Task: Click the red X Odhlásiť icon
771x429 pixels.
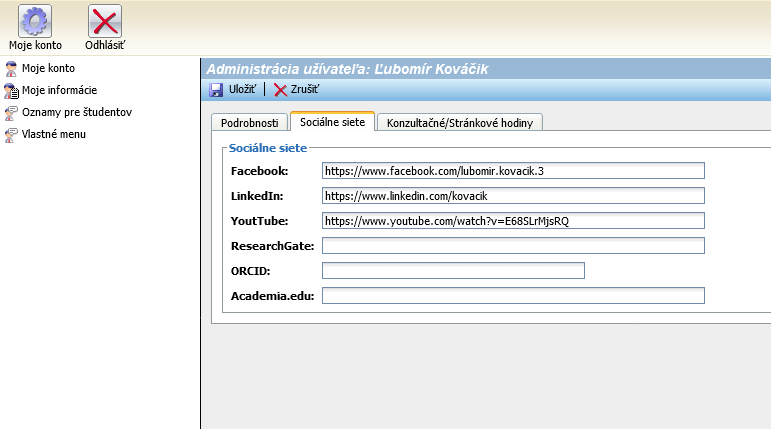Action: click(x=104, y=21)
